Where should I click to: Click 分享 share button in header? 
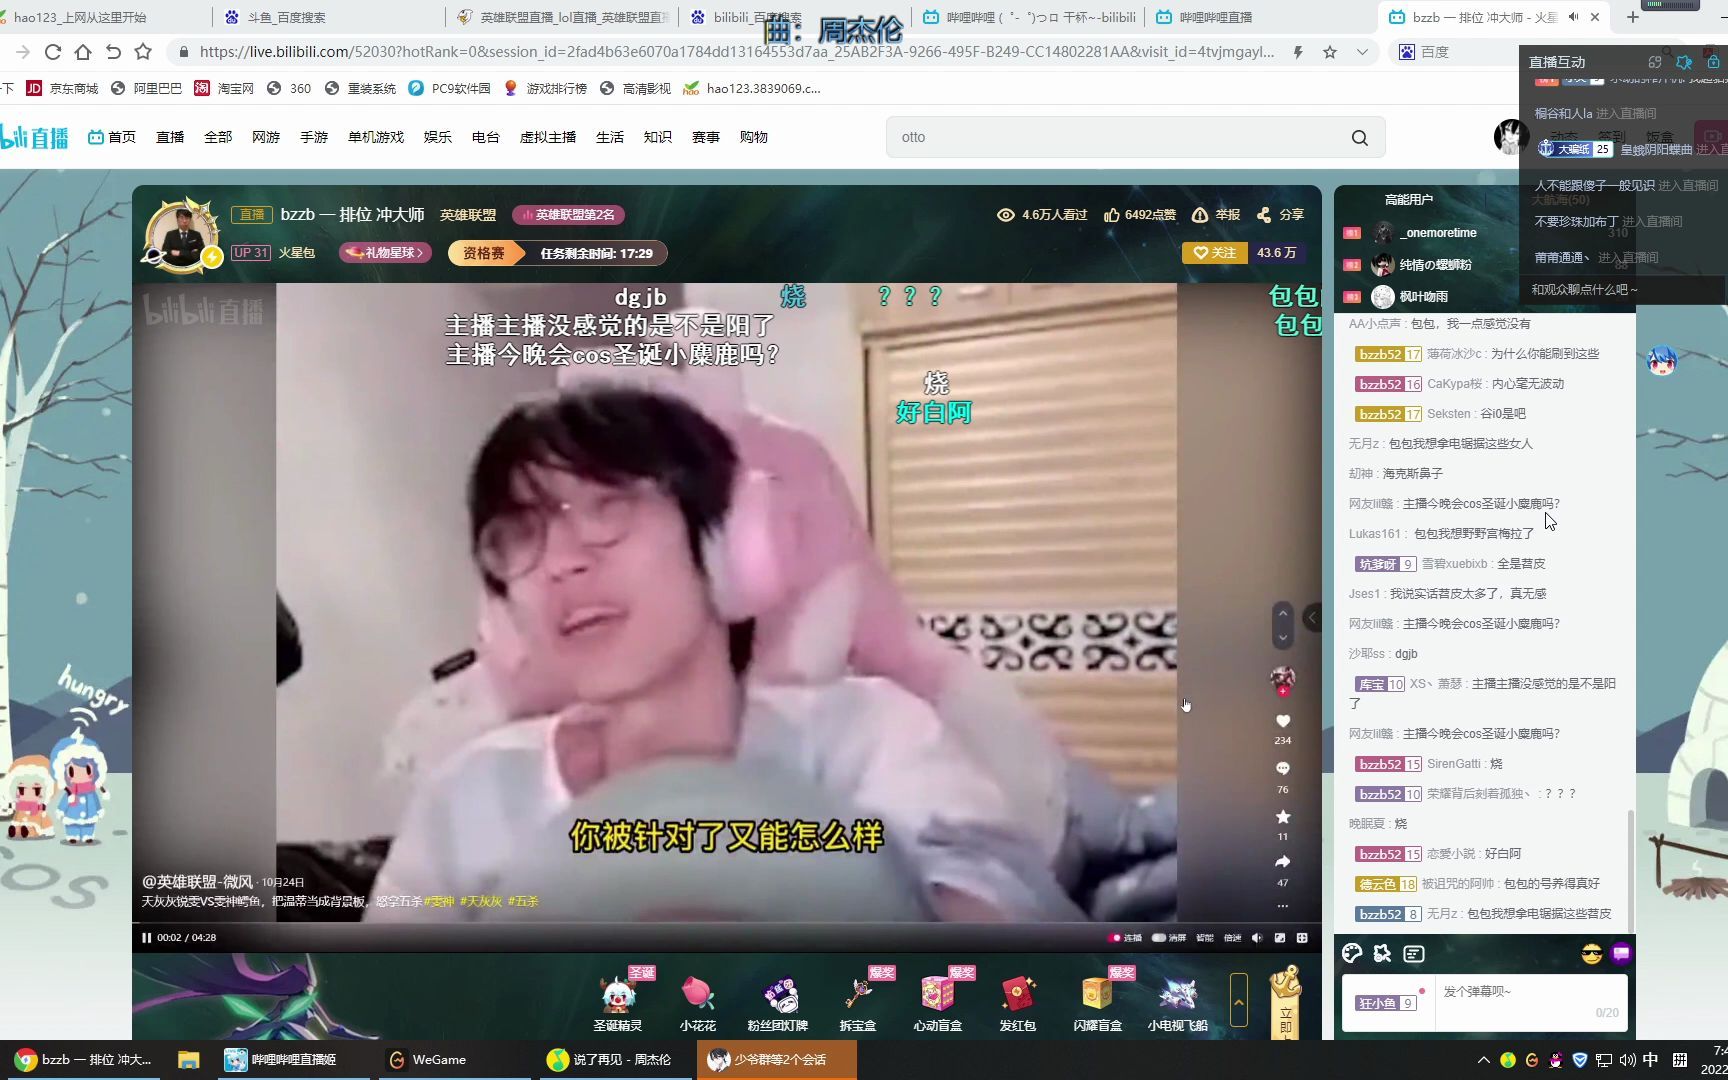coord(1281,215)
